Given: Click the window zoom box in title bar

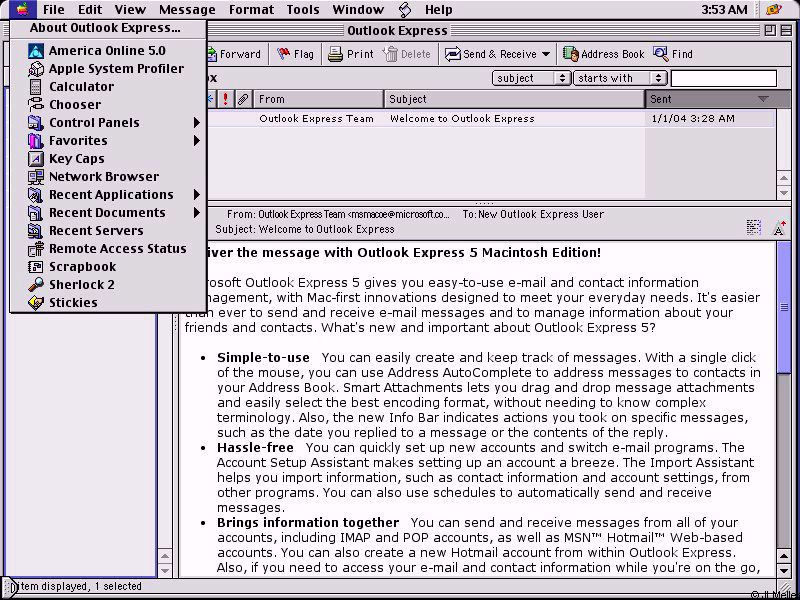Looking at the screenshot, I should point(770,31).
